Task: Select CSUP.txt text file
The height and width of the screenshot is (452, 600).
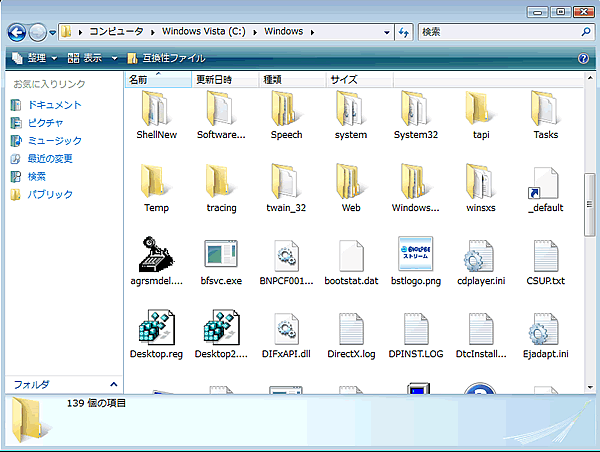Action: (546, 261)
